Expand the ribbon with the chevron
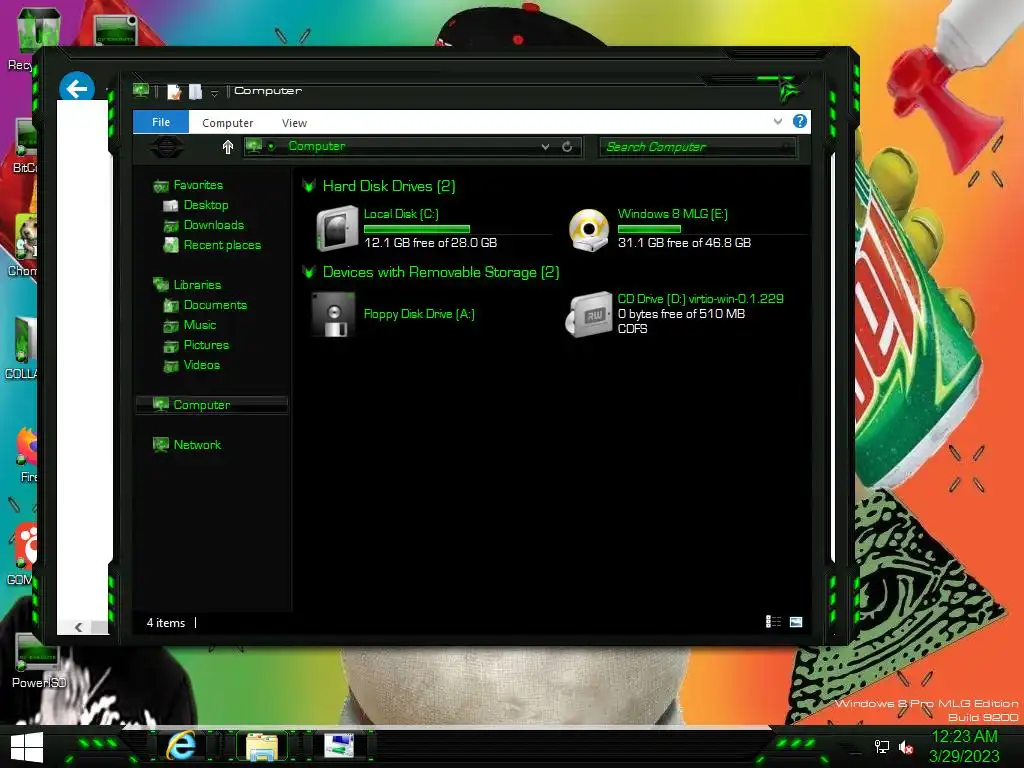1024x768 pixels. coord(777,121)
